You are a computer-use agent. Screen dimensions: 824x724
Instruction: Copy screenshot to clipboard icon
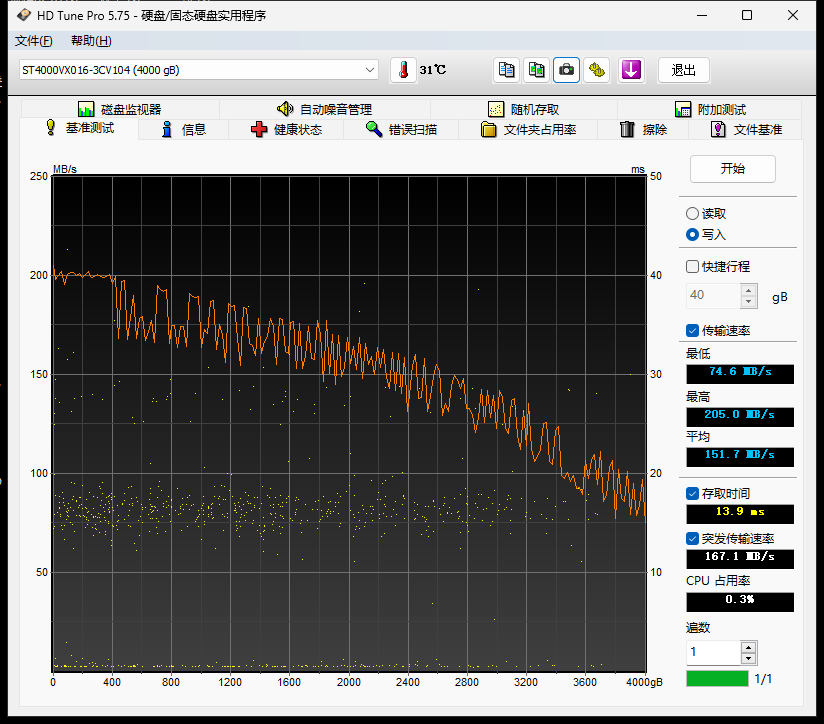(x=536, y=70)
